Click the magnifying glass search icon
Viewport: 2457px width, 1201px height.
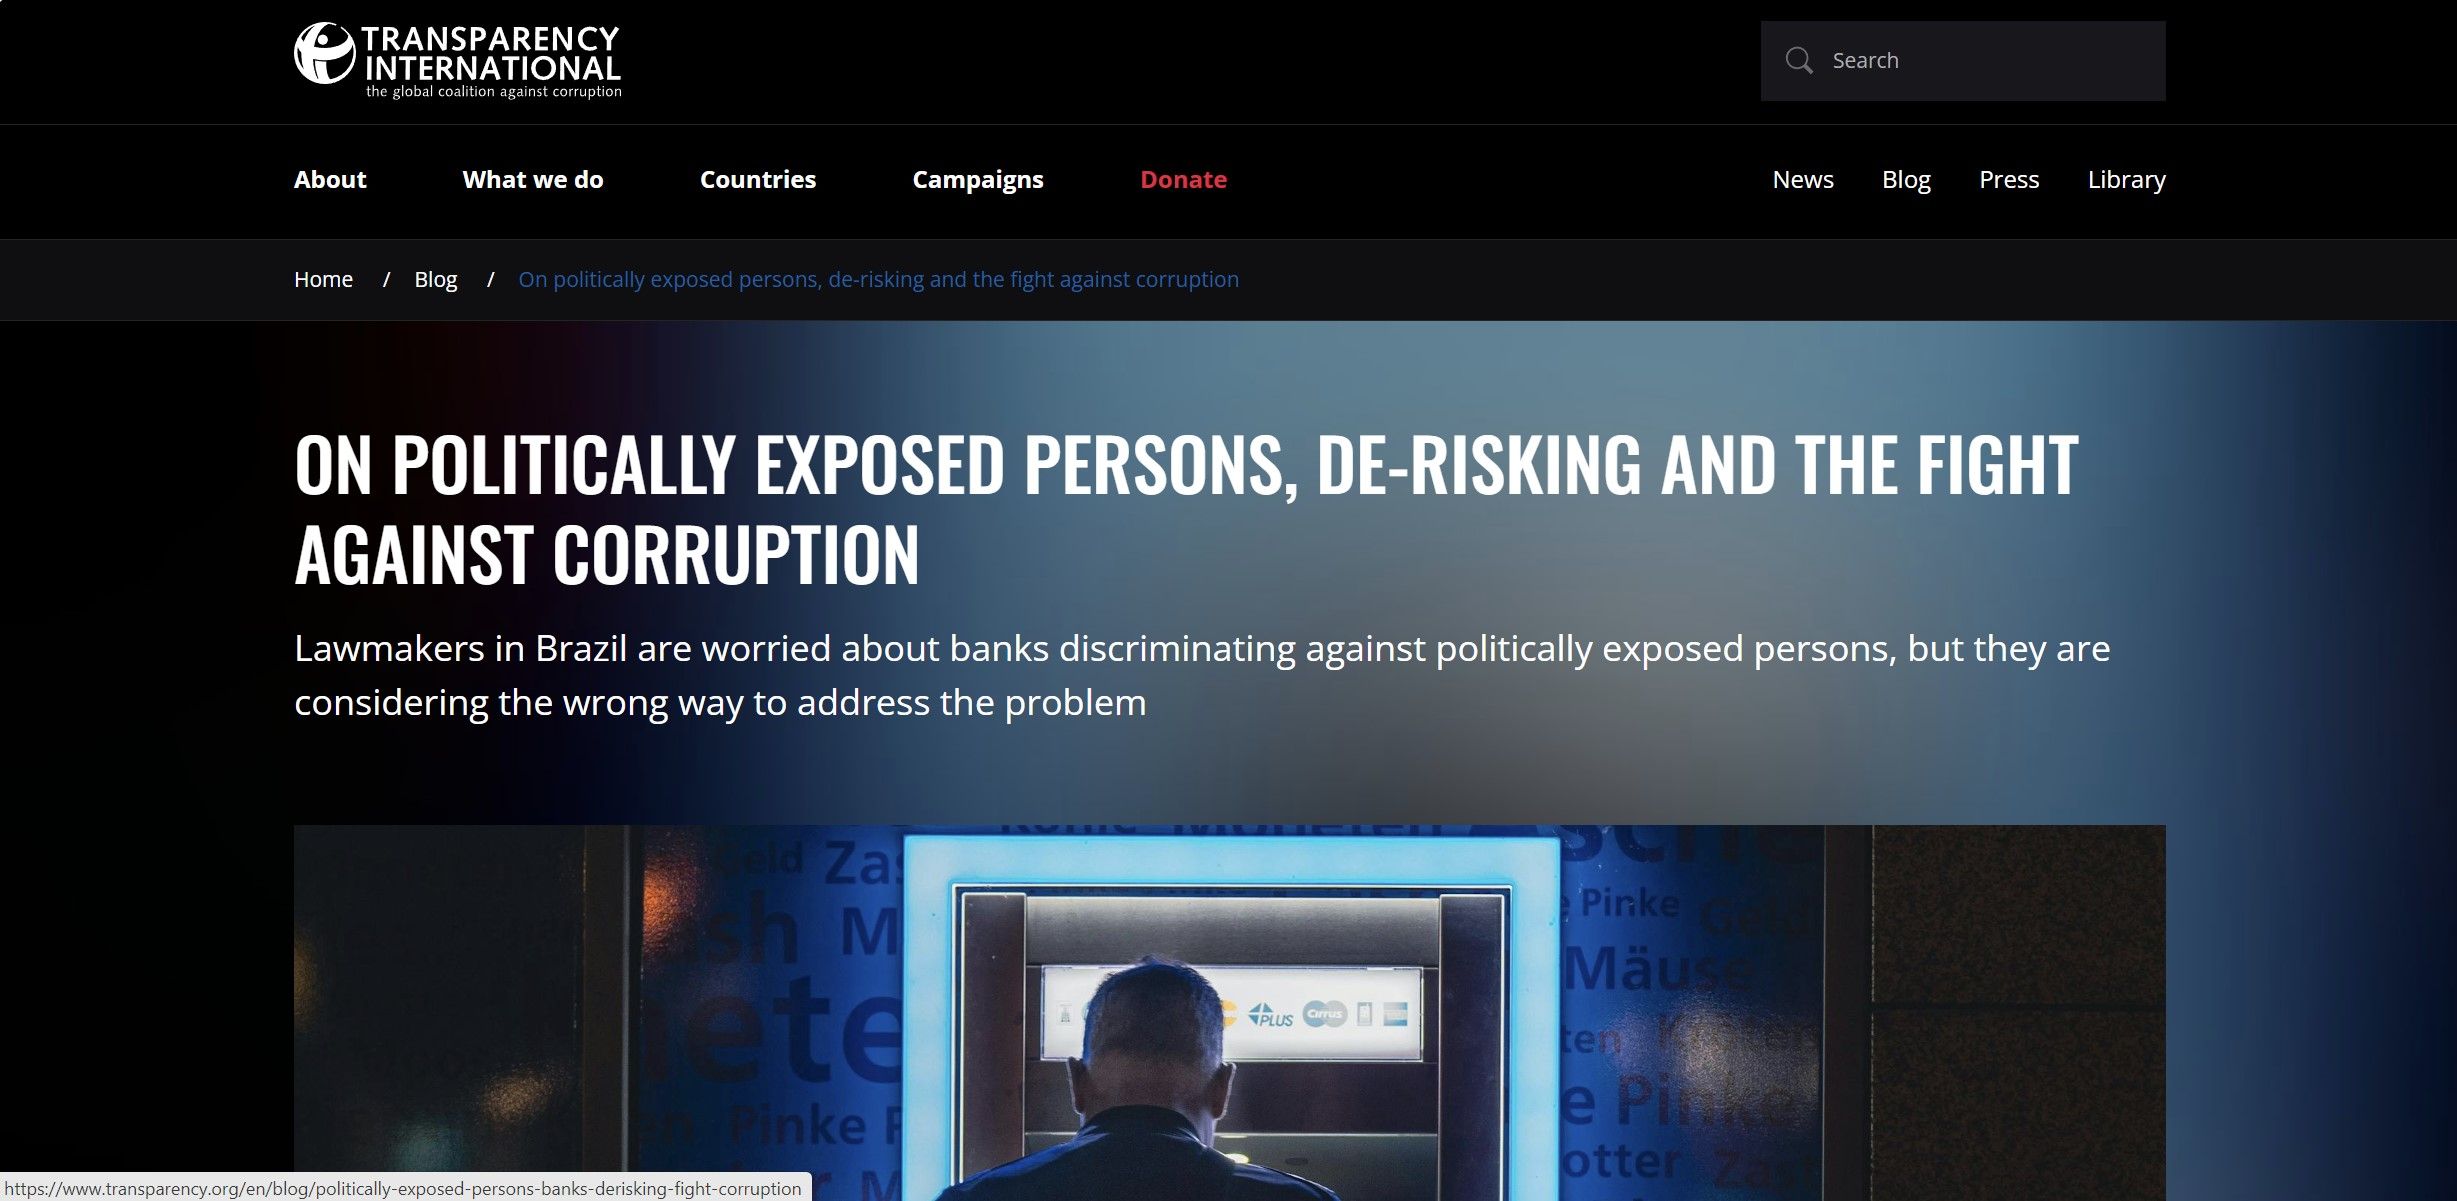1798,61
